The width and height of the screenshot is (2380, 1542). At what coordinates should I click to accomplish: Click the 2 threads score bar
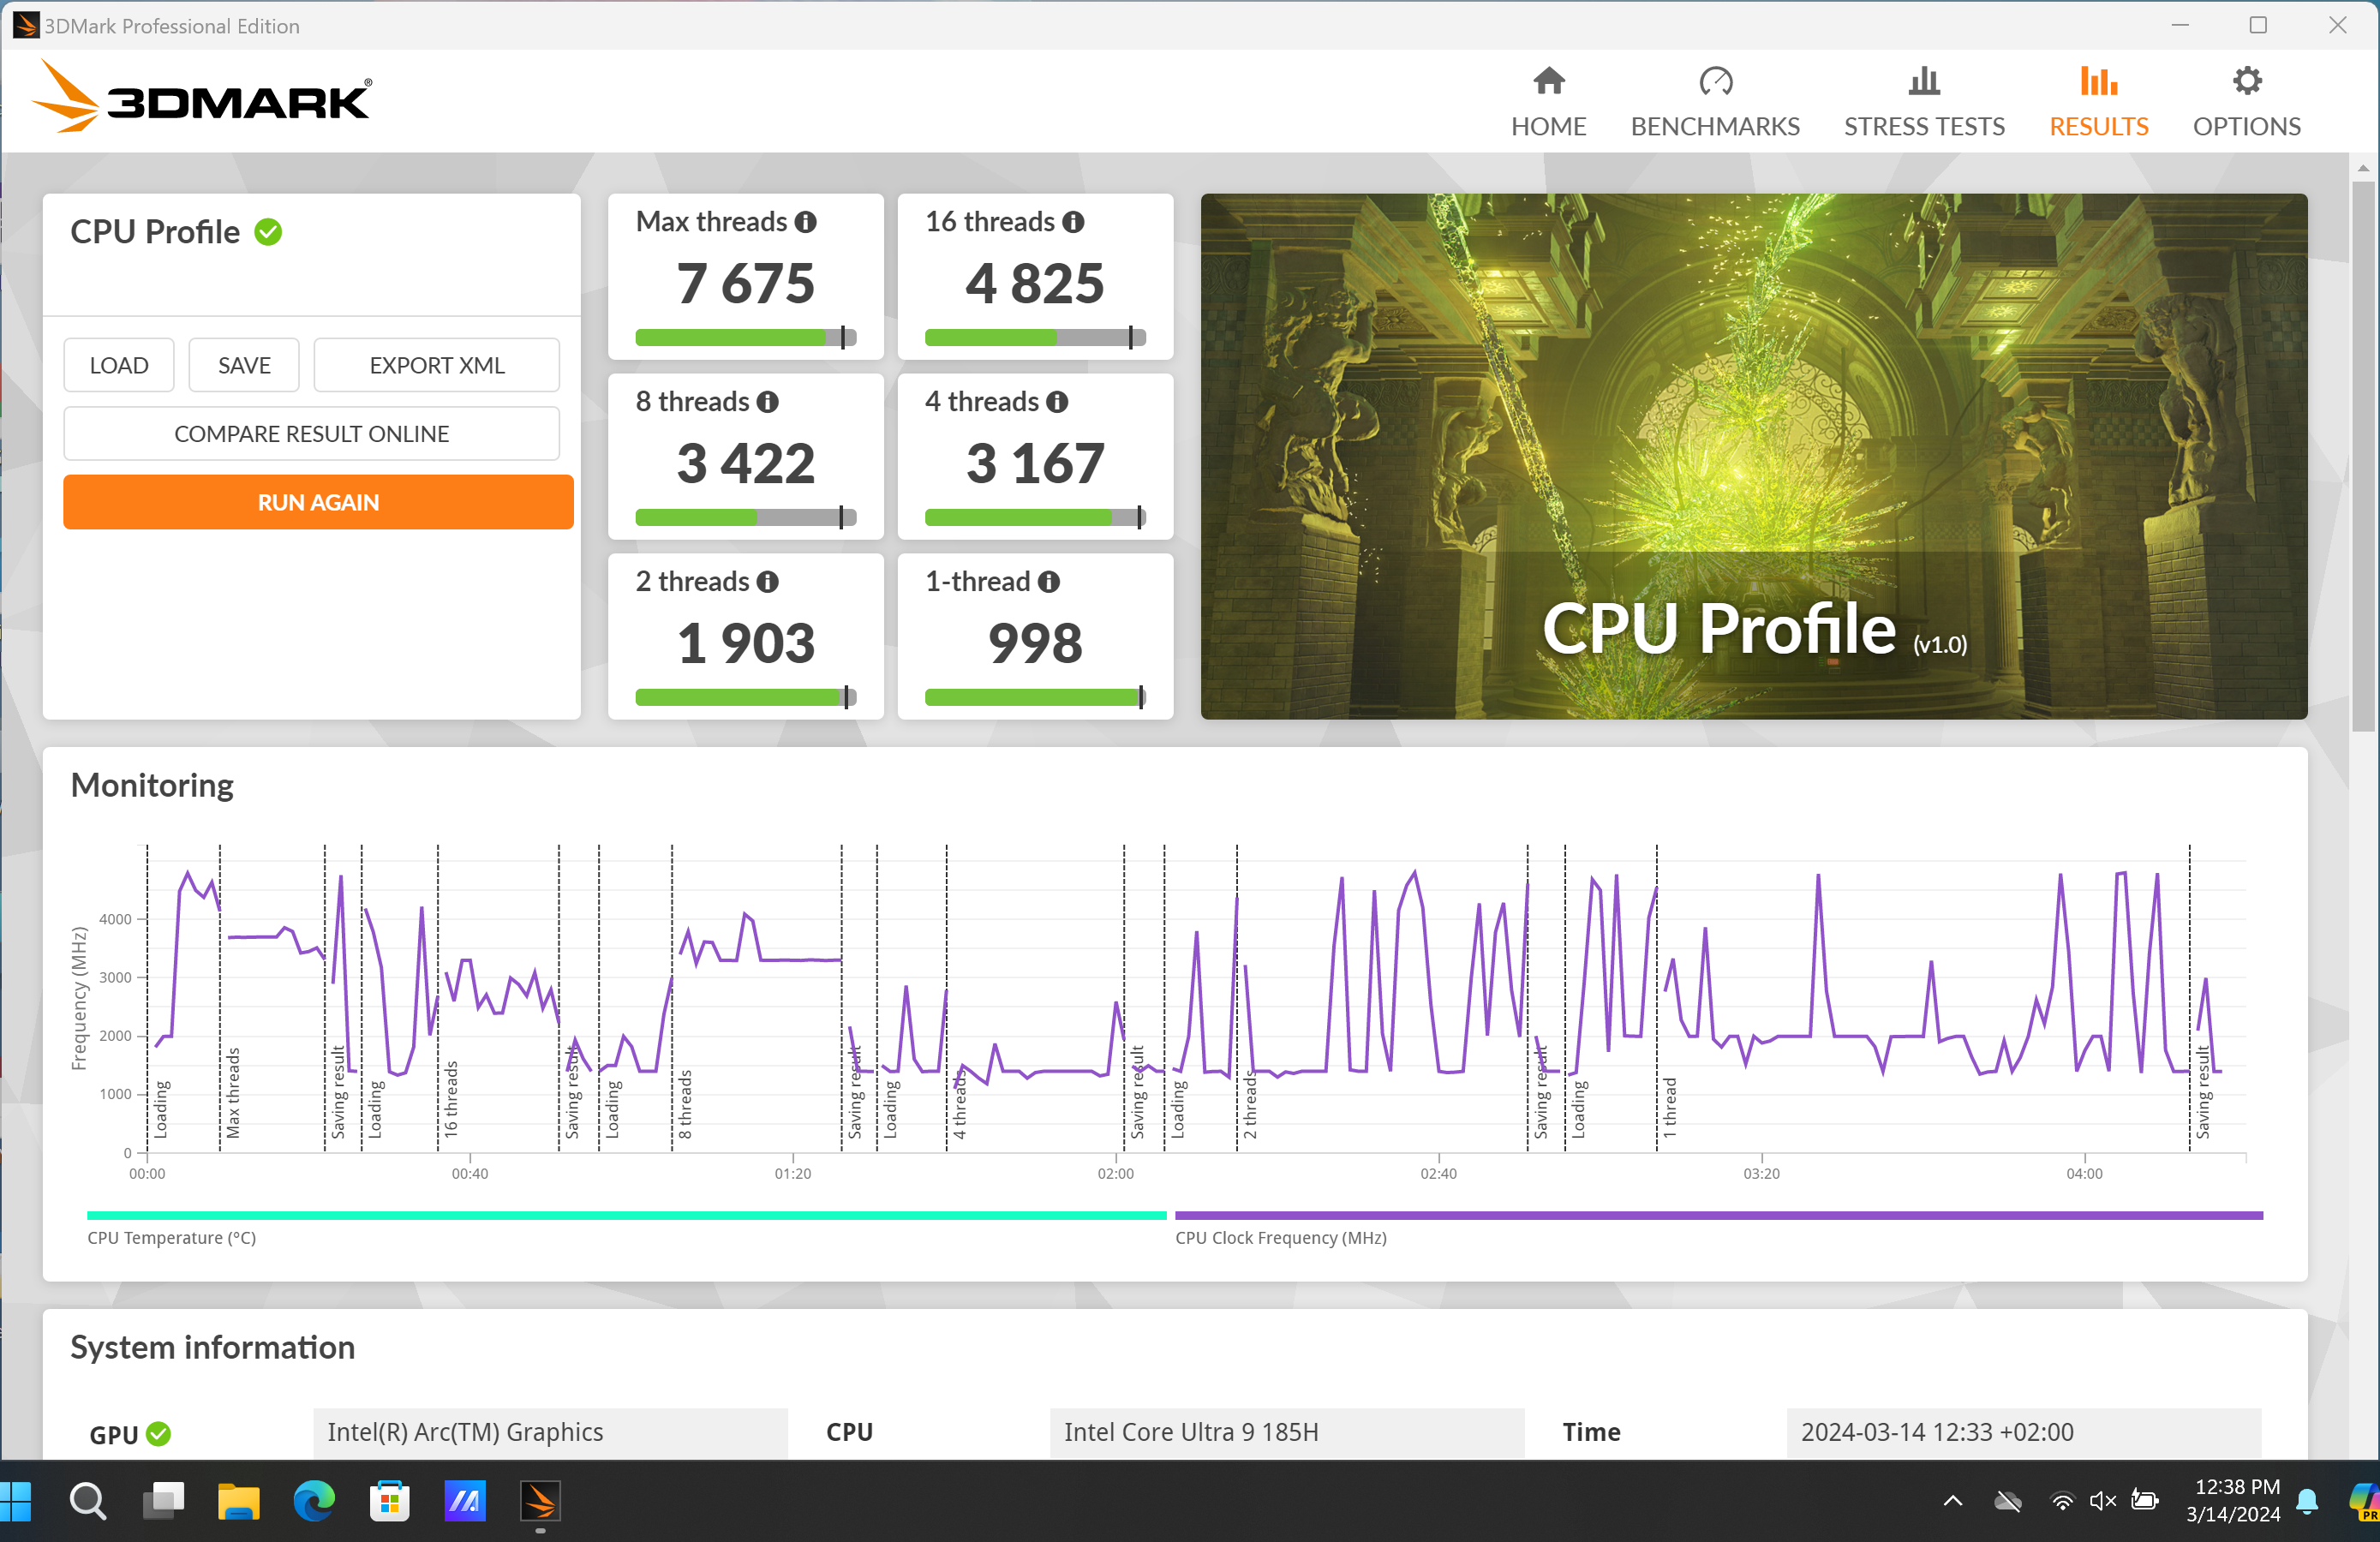tap(746, 698)
